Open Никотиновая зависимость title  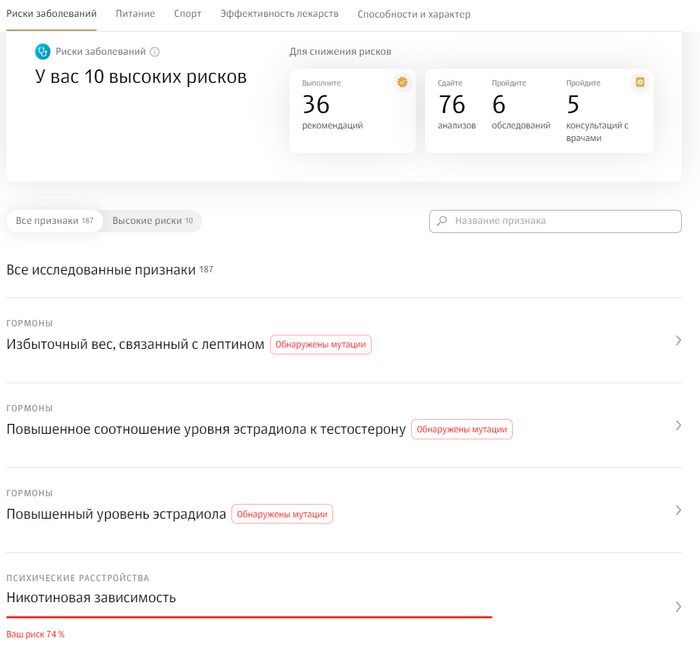91,598
